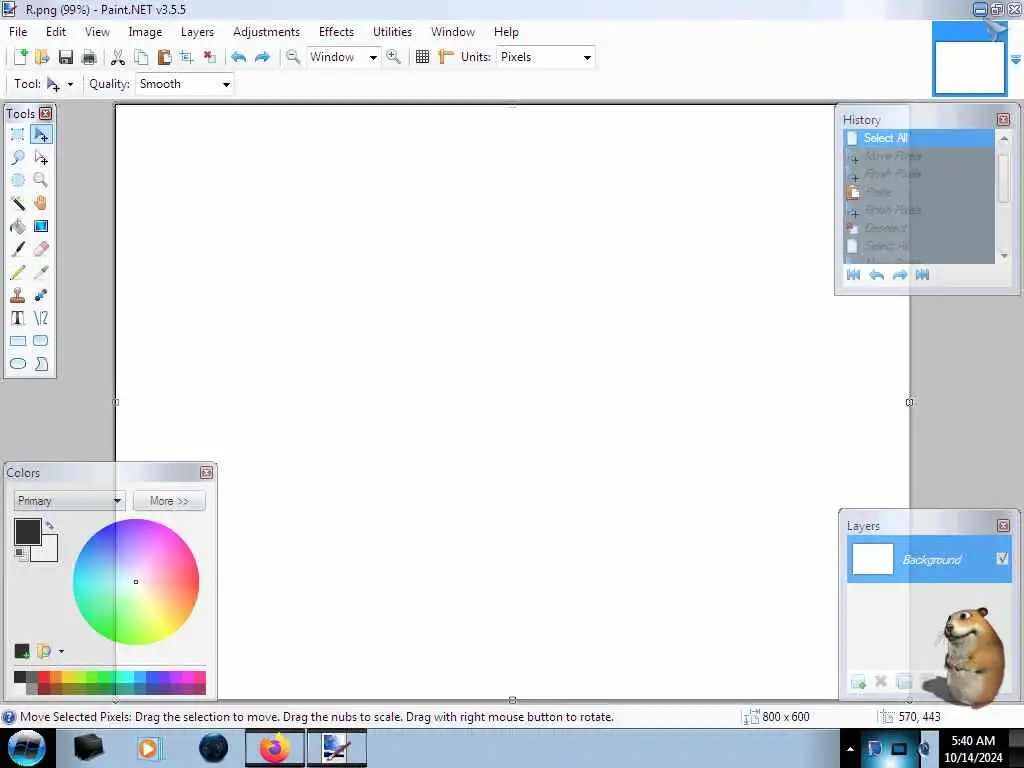This screenshot has width=1024, height=768.
Task: Click the Windows Start button
Action: (x=27, y=748)
